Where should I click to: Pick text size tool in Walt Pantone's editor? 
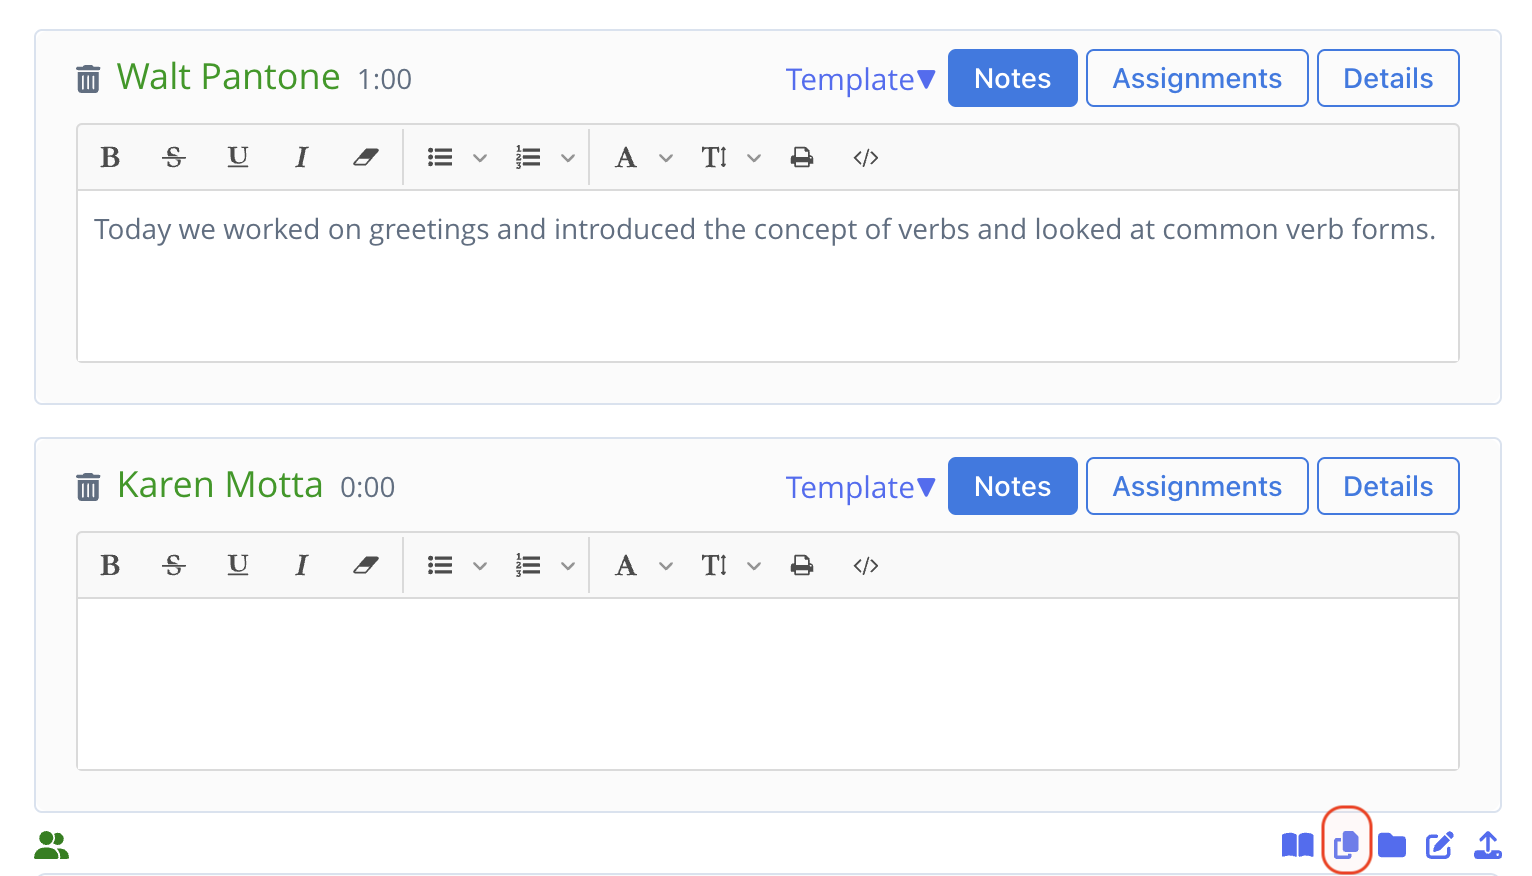714,157
